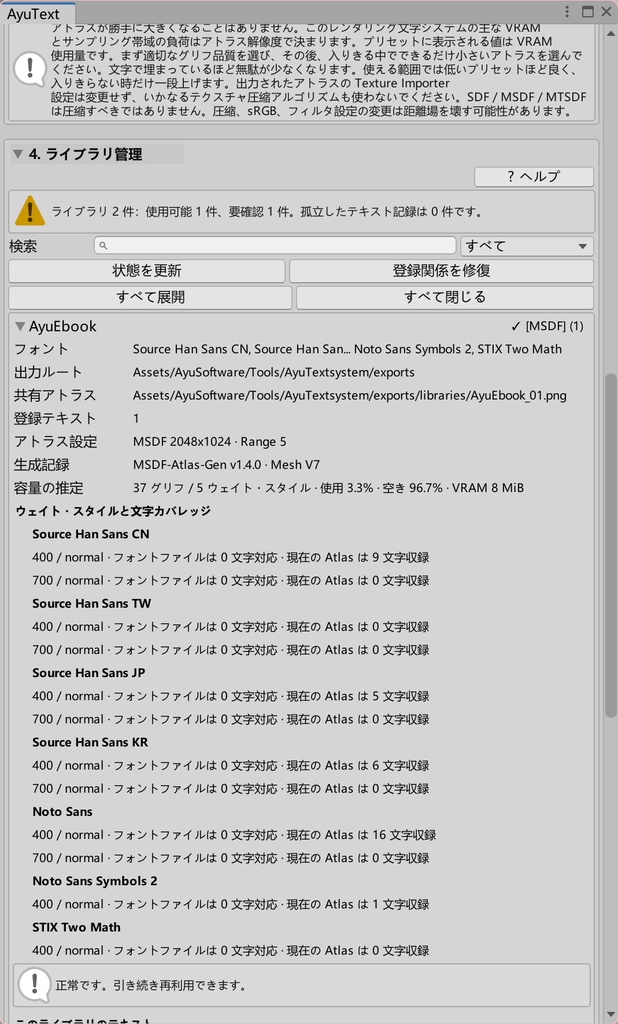Click the checkmark next to [MSDF] (1)
Viewport: 618px width, 1024px height.
[x=516, y=327]
